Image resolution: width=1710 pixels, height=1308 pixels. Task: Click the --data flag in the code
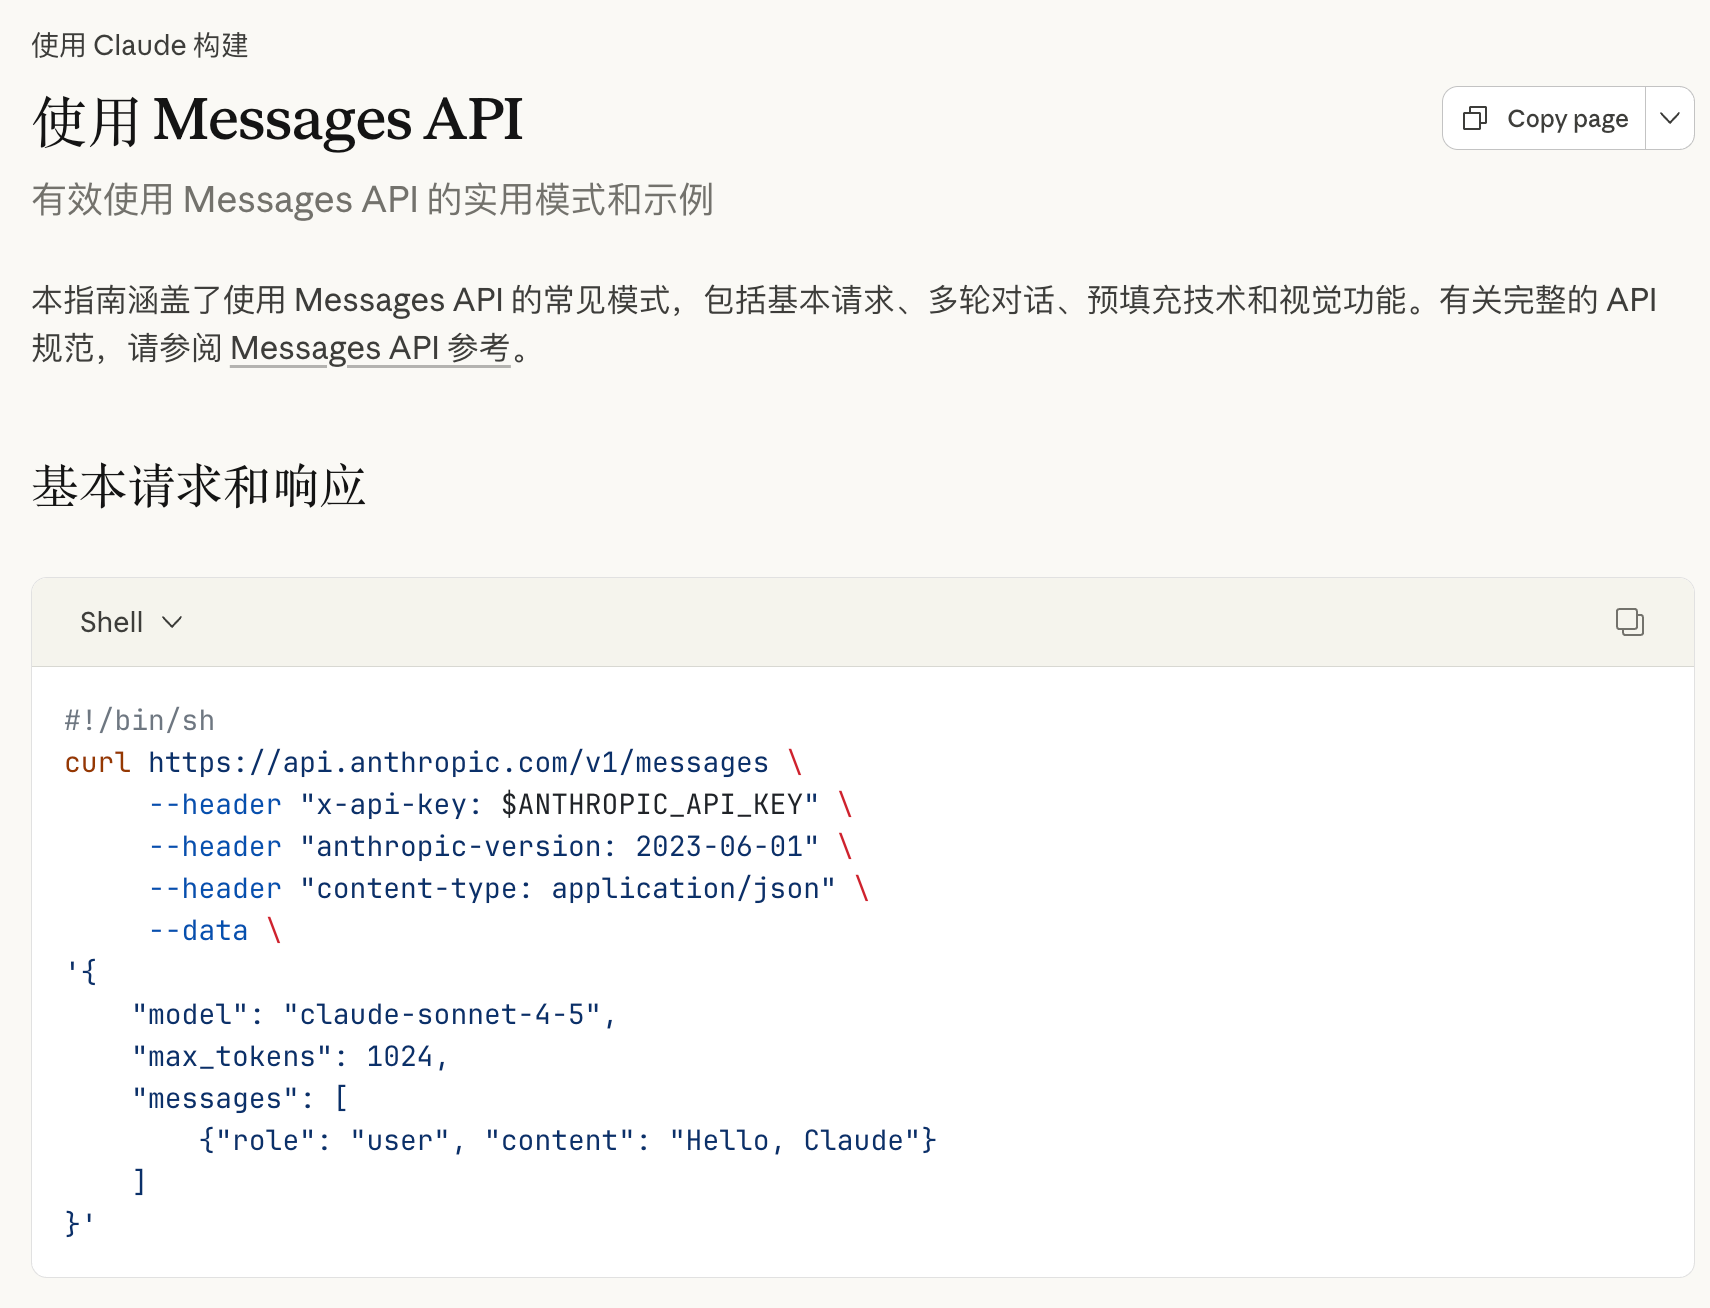click(x=198, y=931)
